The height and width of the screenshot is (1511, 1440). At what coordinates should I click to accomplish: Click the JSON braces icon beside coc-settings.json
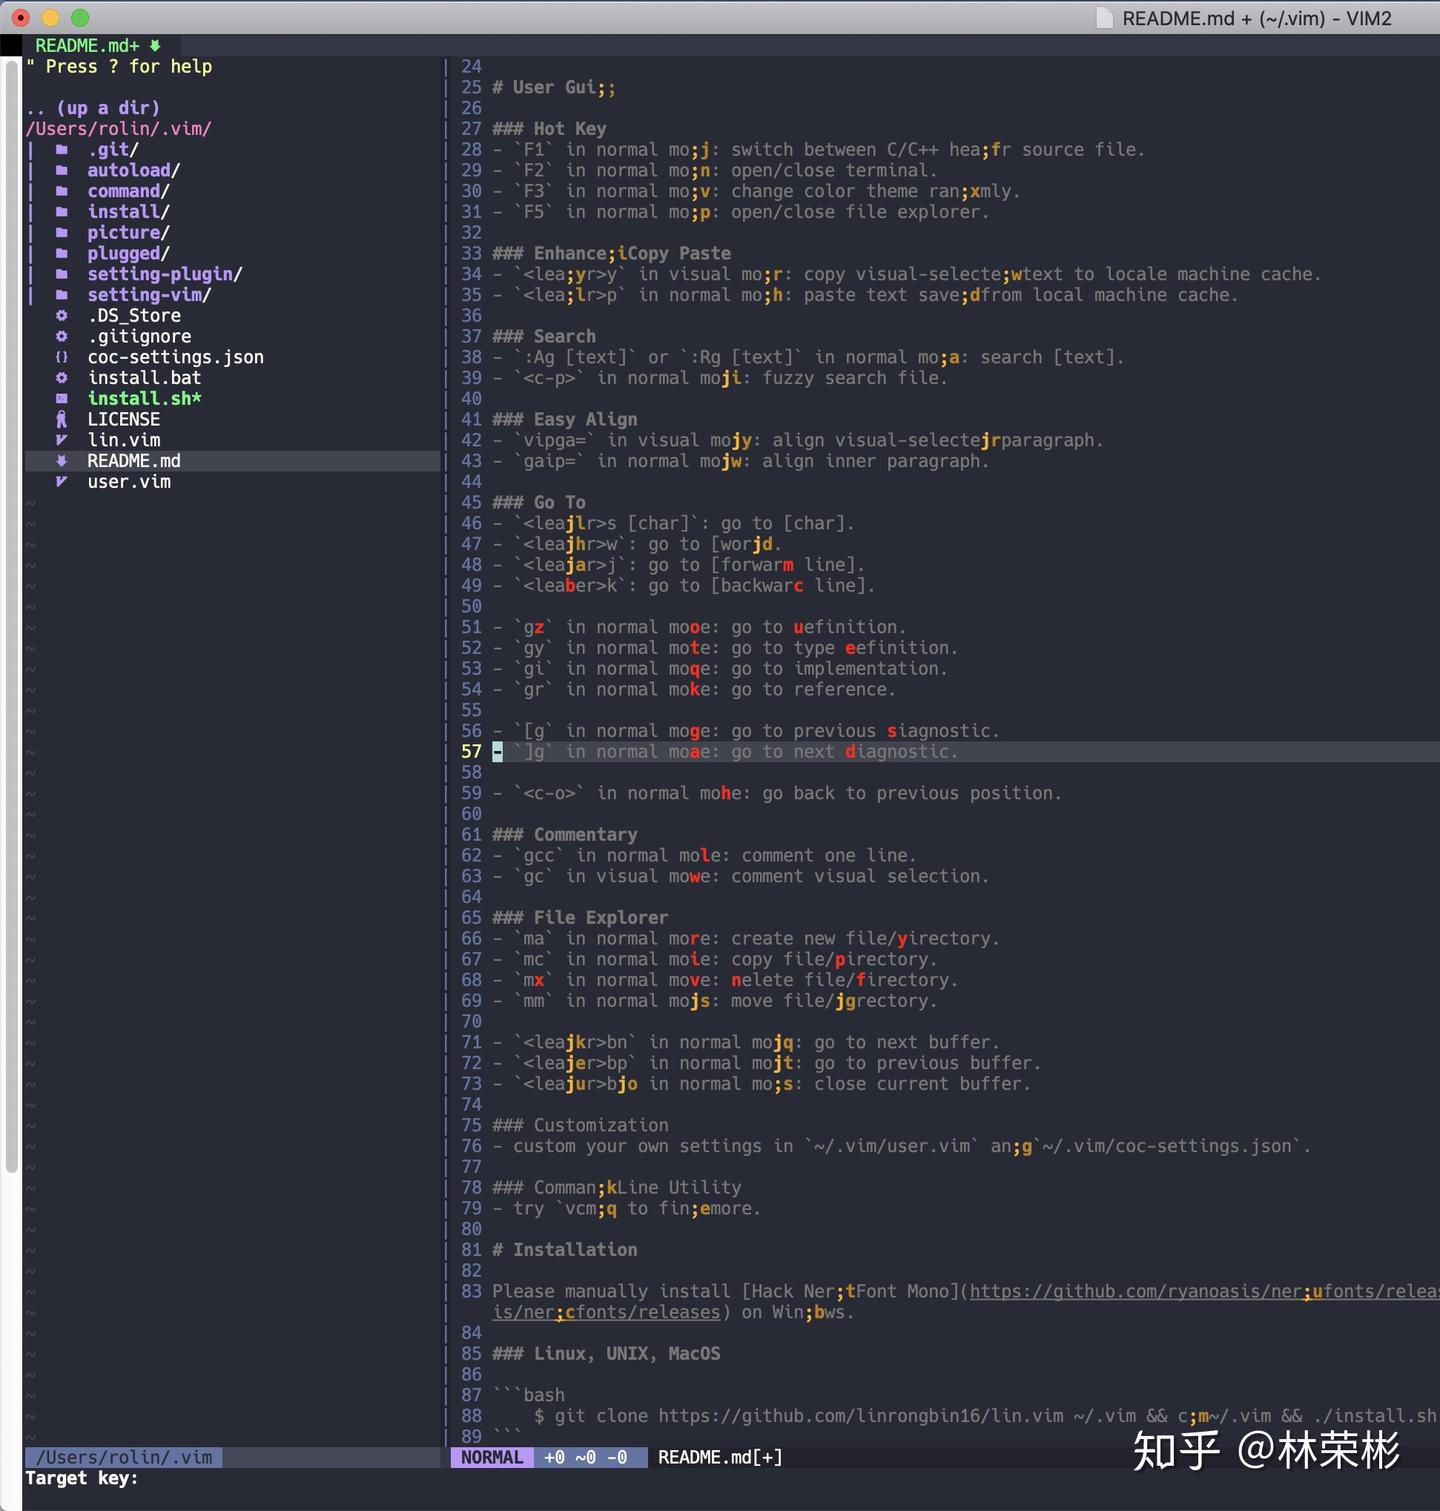pyautogui.click(x=62, y=357)
